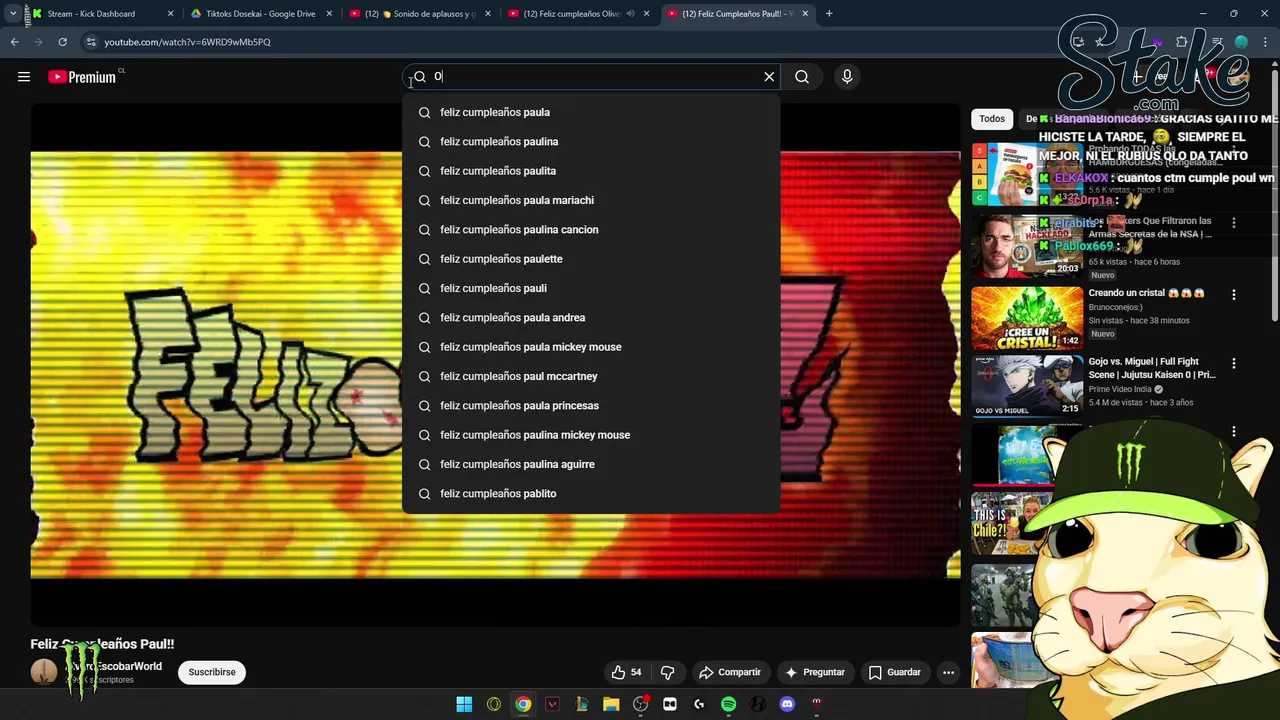Choose suggestion 'feliz cumpleaños pablito'
Viewport: 1280px width, 720px height.
tap(591, 493)
